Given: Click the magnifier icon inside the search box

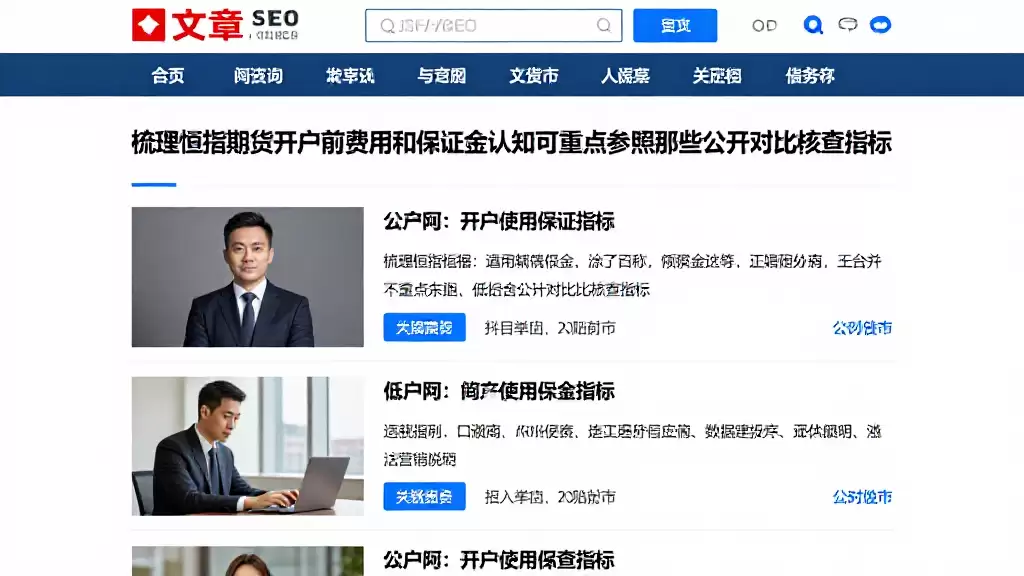Looking at the screenshot, I should pos(603,25).
